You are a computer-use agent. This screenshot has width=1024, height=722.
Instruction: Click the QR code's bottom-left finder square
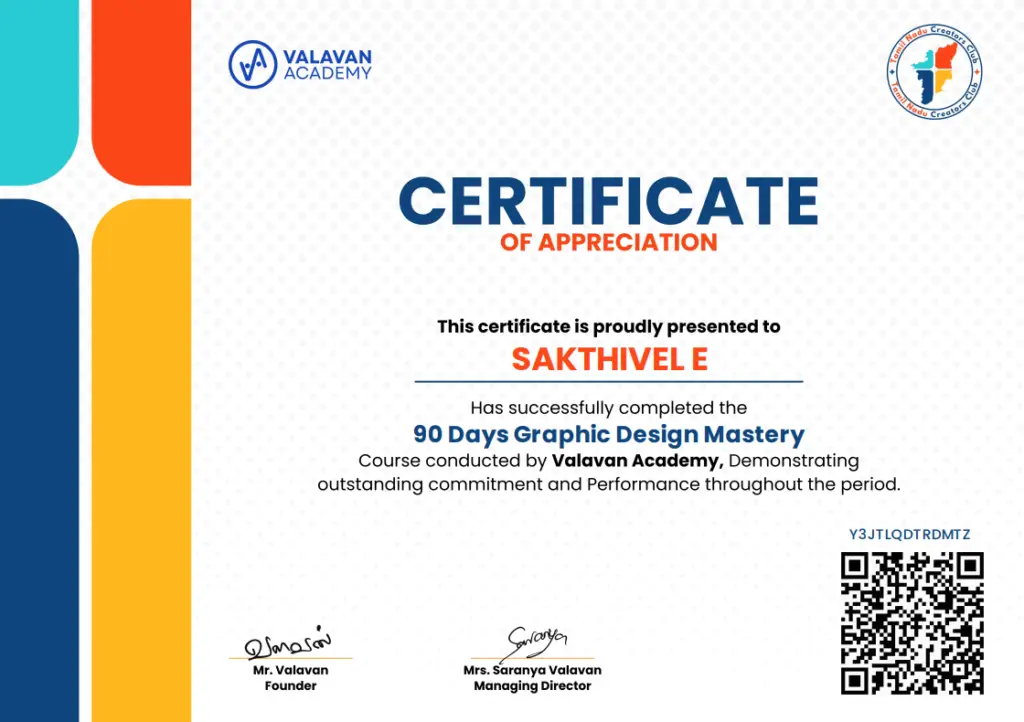click(855, 681)
